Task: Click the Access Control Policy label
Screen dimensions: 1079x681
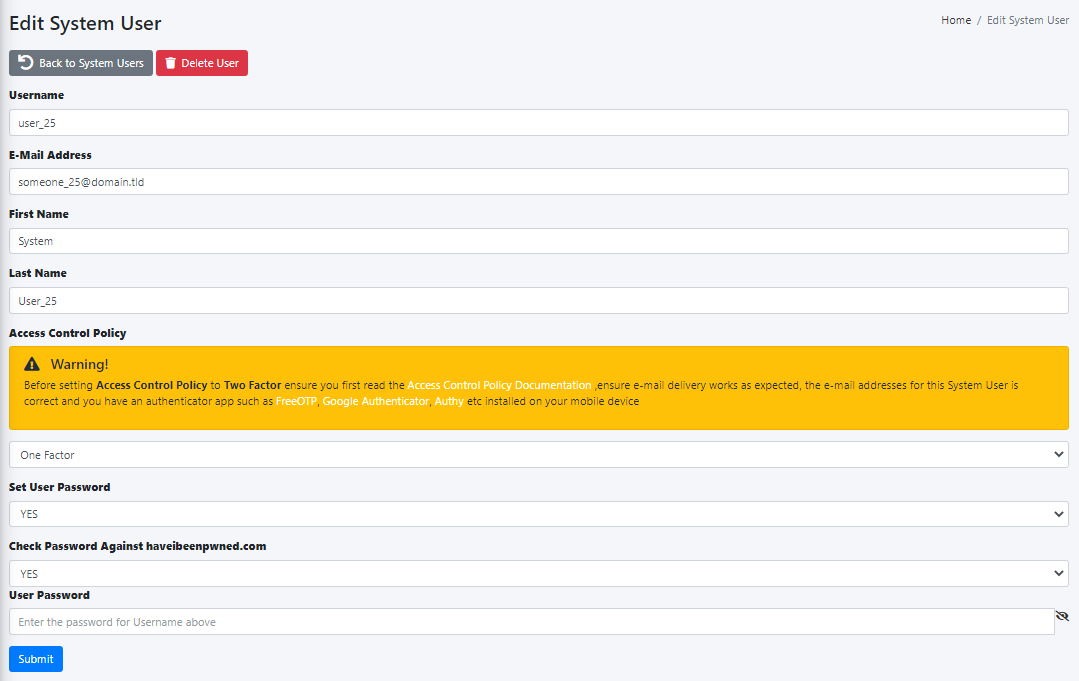Action: (67, 333)
